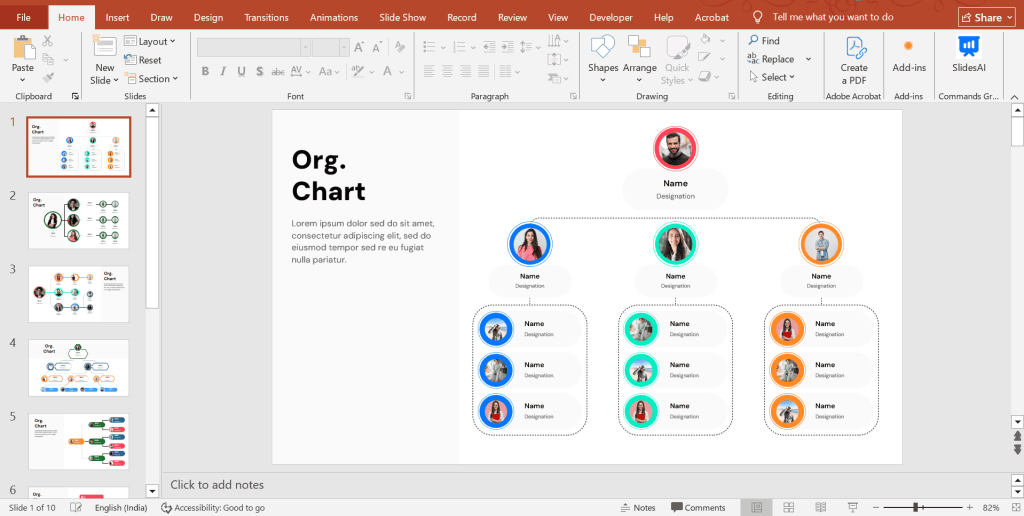Insert a New Slide
Image resolution: width=1024 pixels, height=516 pixels.
point(104,48)
